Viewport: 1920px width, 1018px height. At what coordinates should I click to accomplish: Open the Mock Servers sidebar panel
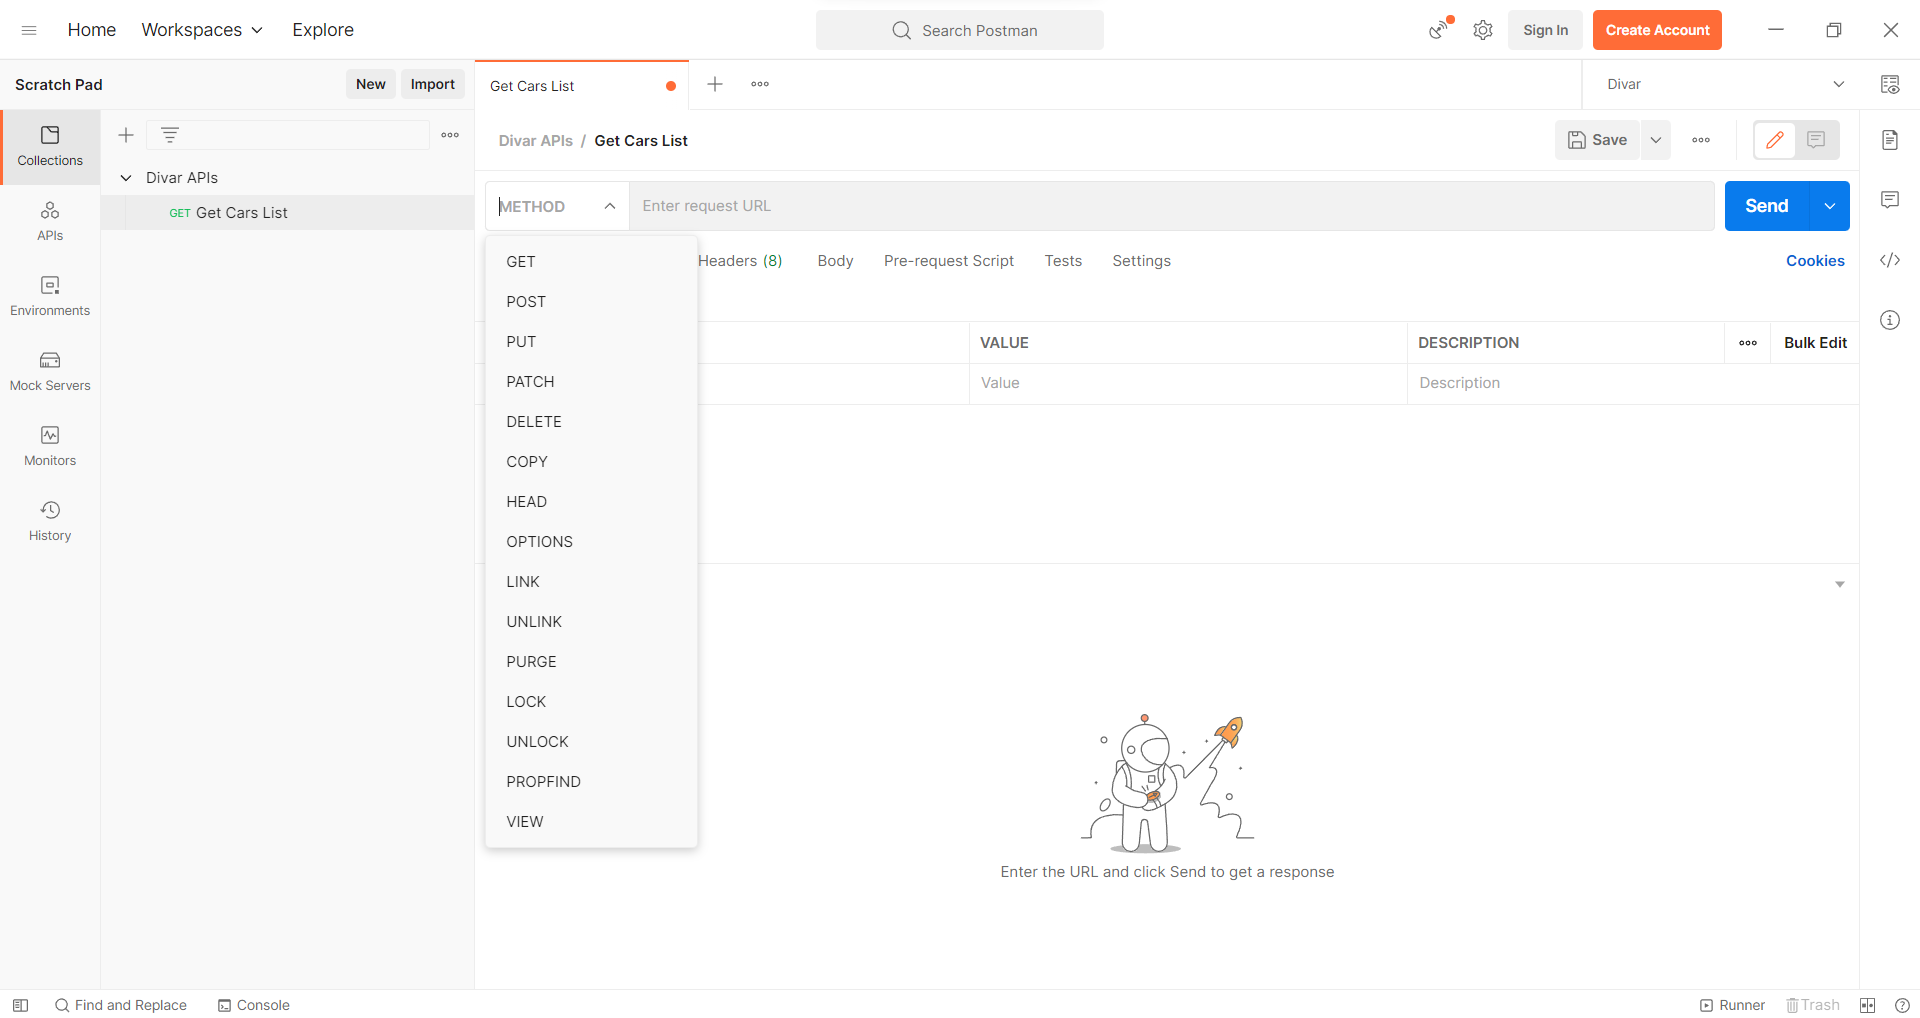[x=50, y=372]
